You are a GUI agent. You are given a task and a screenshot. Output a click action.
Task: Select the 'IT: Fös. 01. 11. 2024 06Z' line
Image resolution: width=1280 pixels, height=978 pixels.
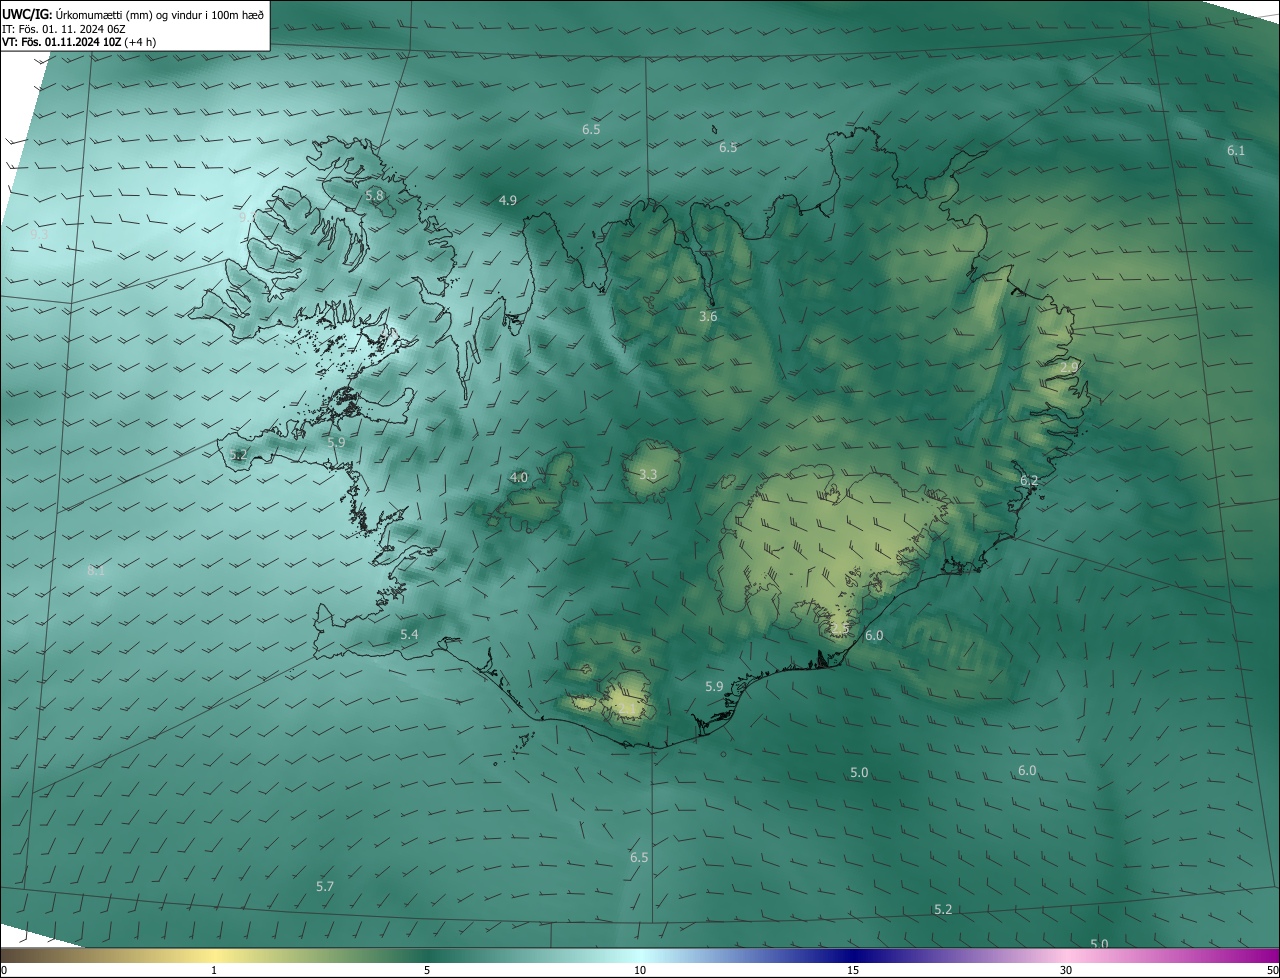66,28
